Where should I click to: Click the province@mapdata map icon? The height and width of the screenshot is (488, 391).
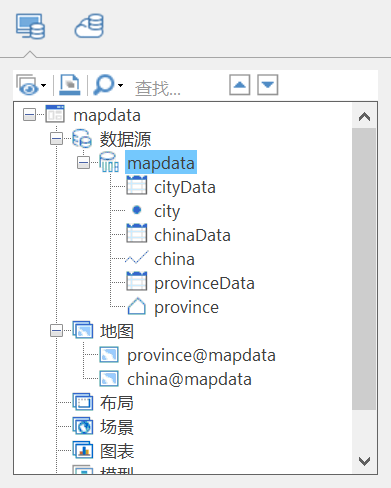[x=109, y=355]
